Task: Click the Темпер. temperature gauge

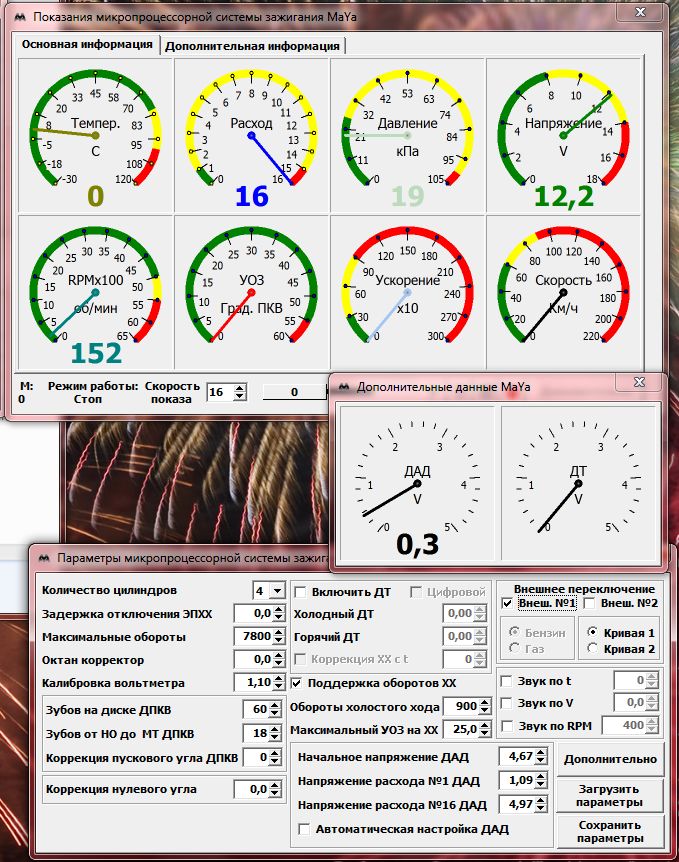Action: 95,133
